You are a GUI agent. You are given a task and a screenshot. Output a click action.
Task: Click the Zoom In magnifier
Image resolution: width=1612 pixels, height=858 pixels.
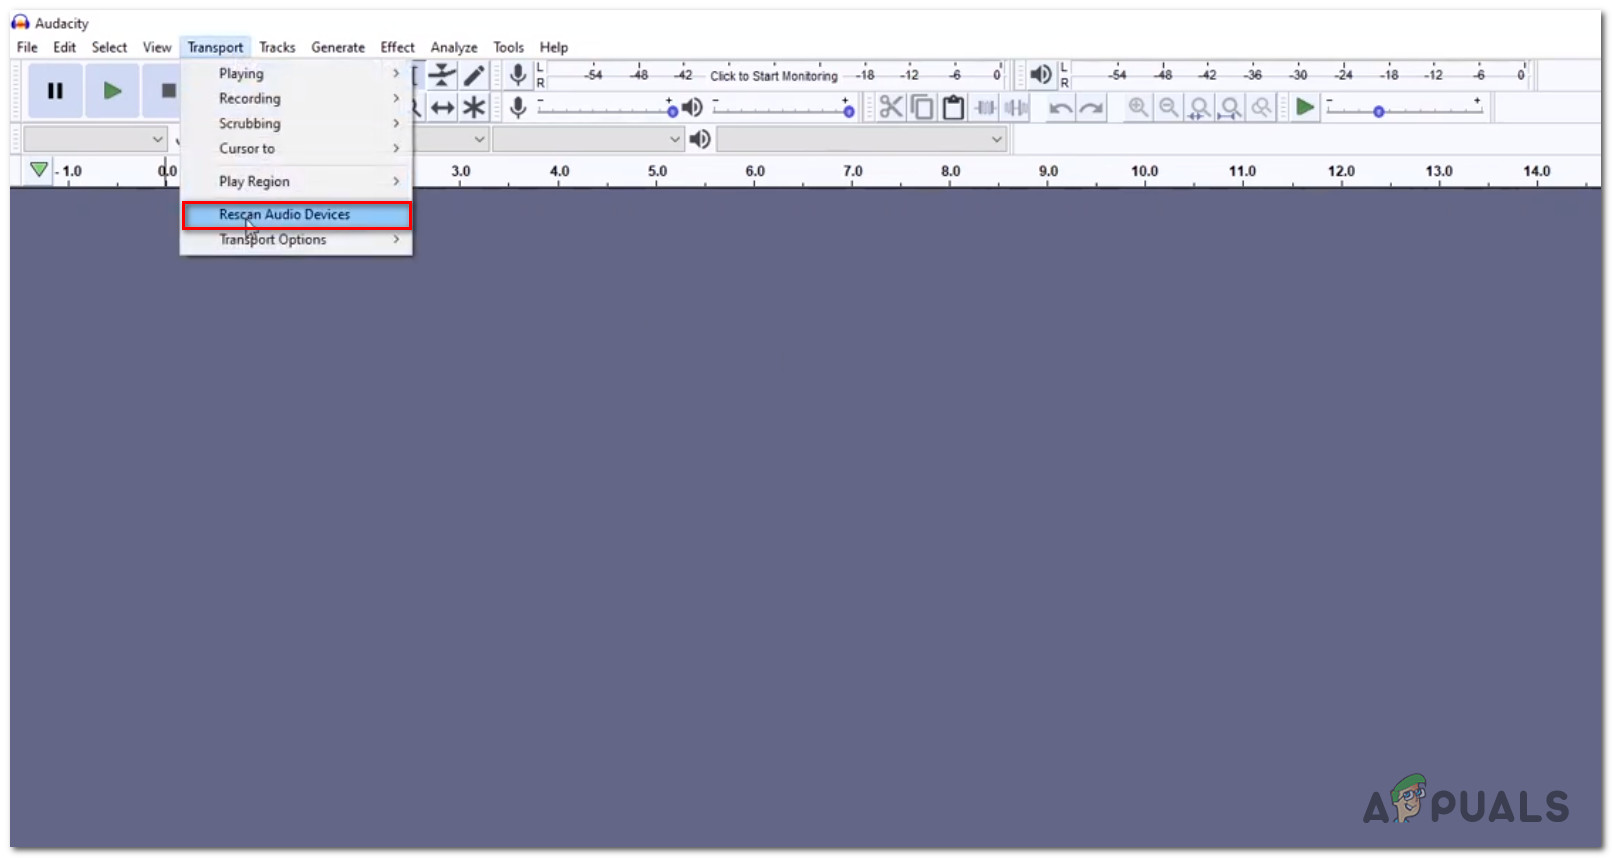[1138, 107]
